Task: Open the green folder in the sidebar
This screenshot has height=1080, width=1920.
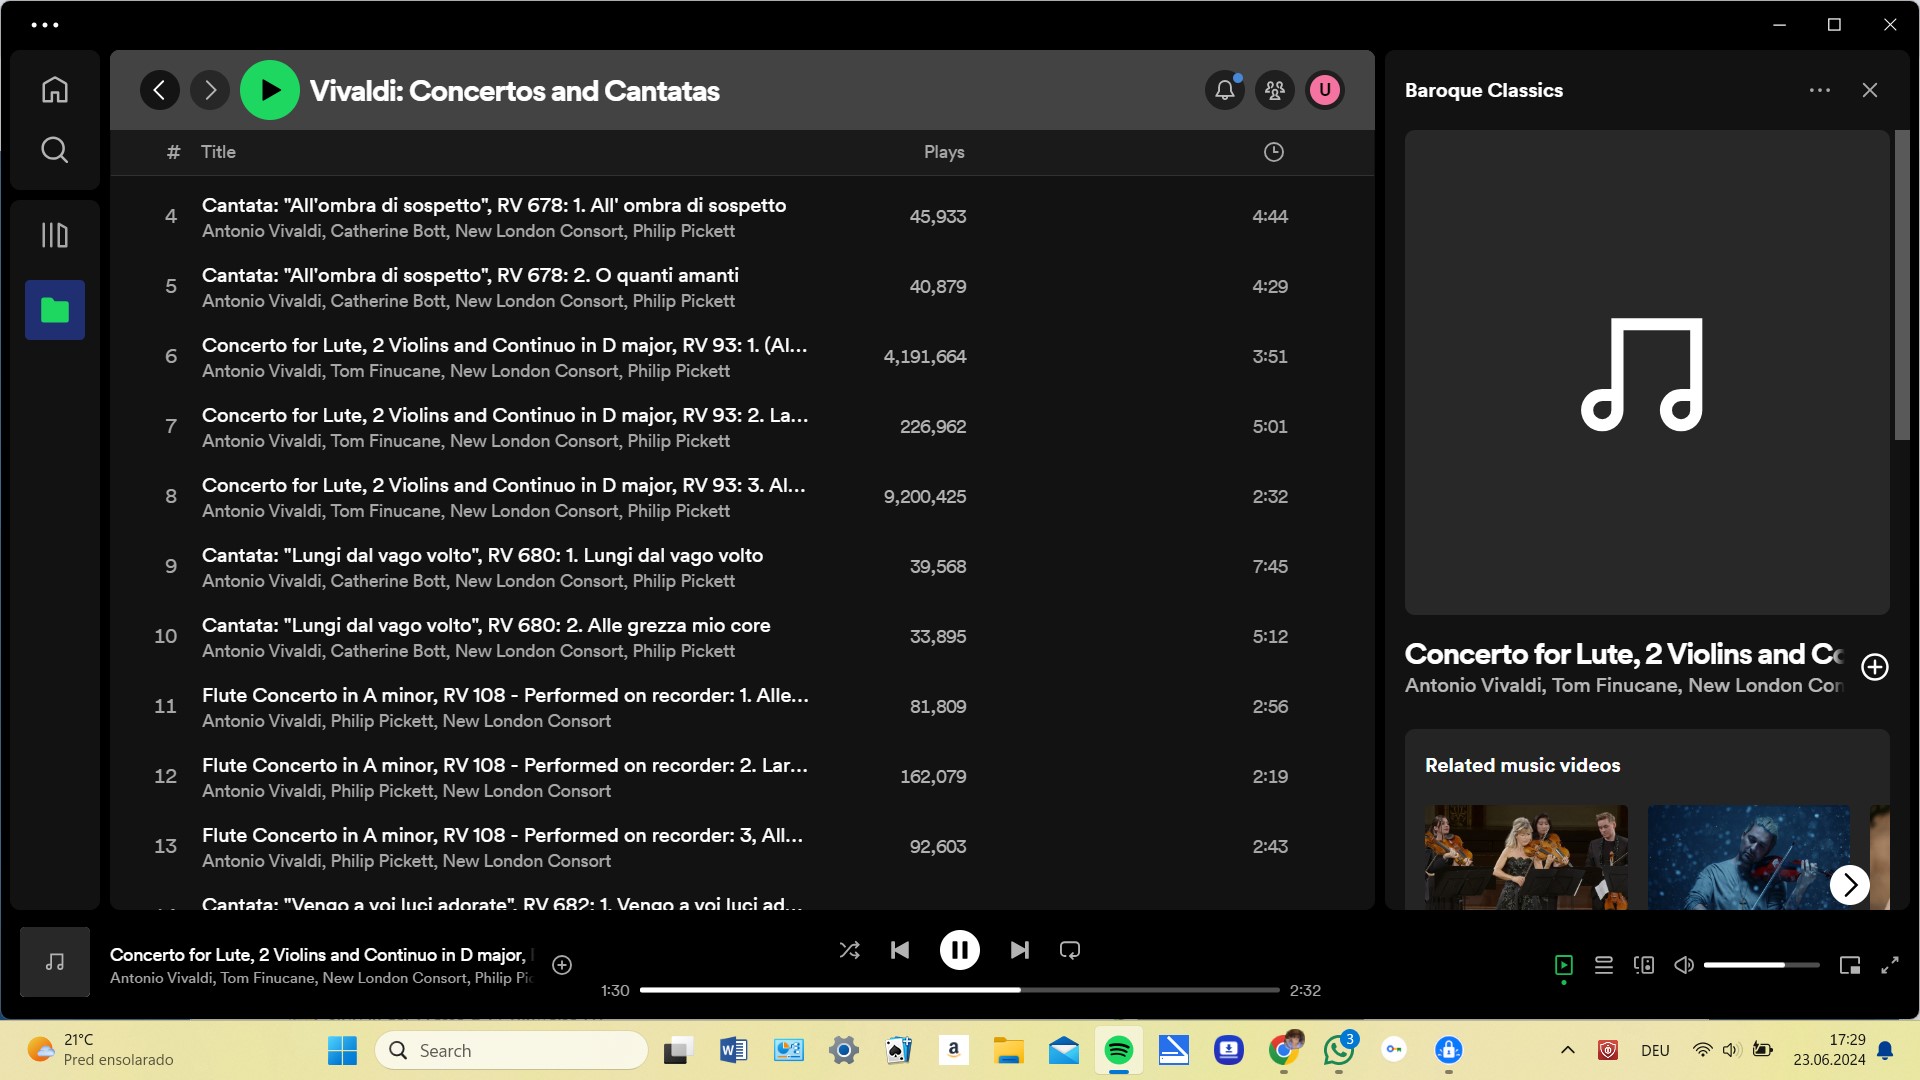Action: click(x=55, y=310)
